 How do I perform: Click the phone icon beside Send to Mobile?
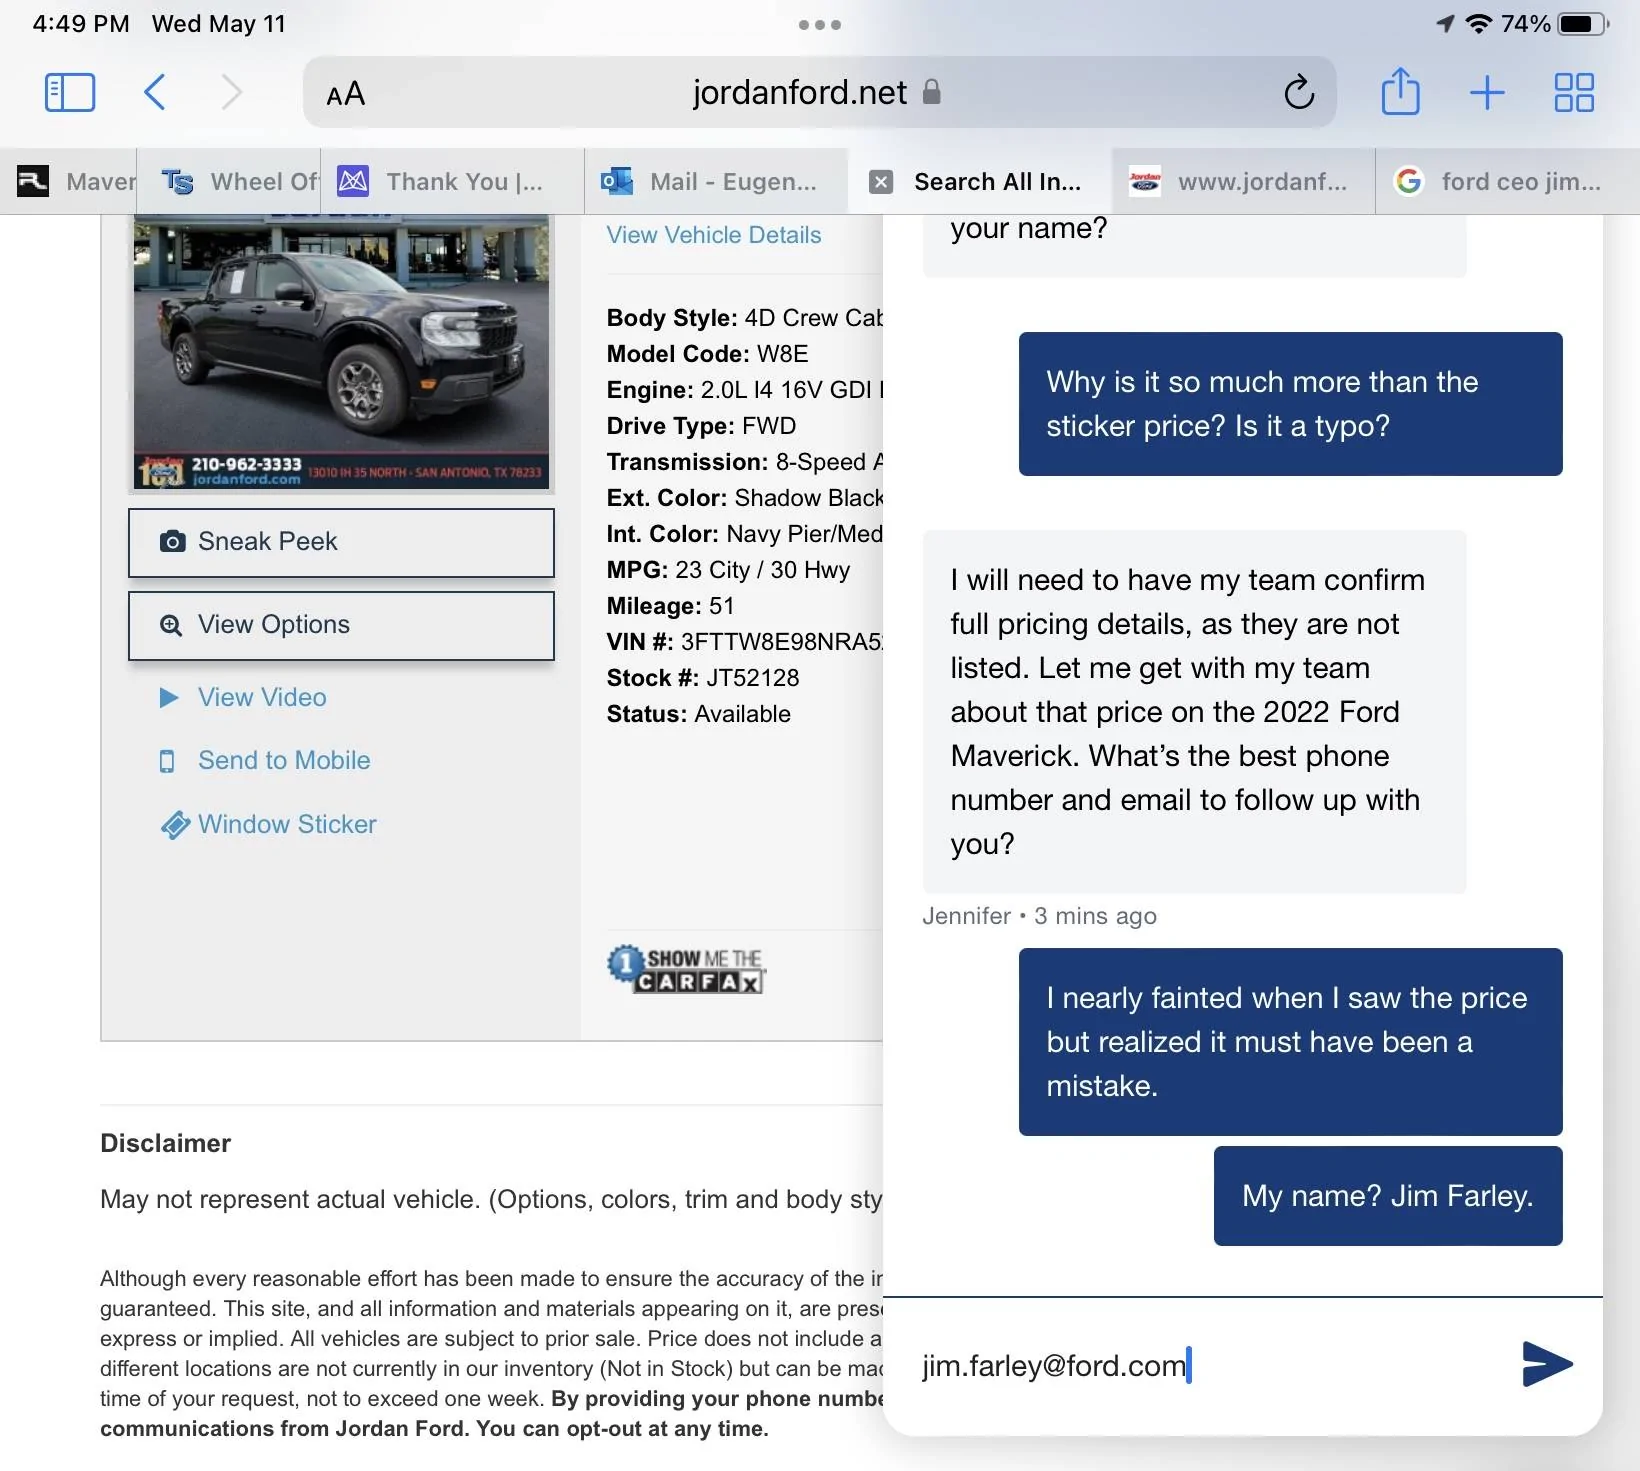167,762
